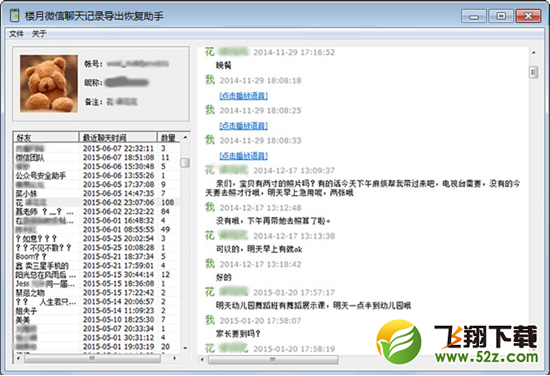Click the 没有哦，下午再带她去照 message
Image resolution: width=550 pixels, height=376 pixels.
pos(273,221)
